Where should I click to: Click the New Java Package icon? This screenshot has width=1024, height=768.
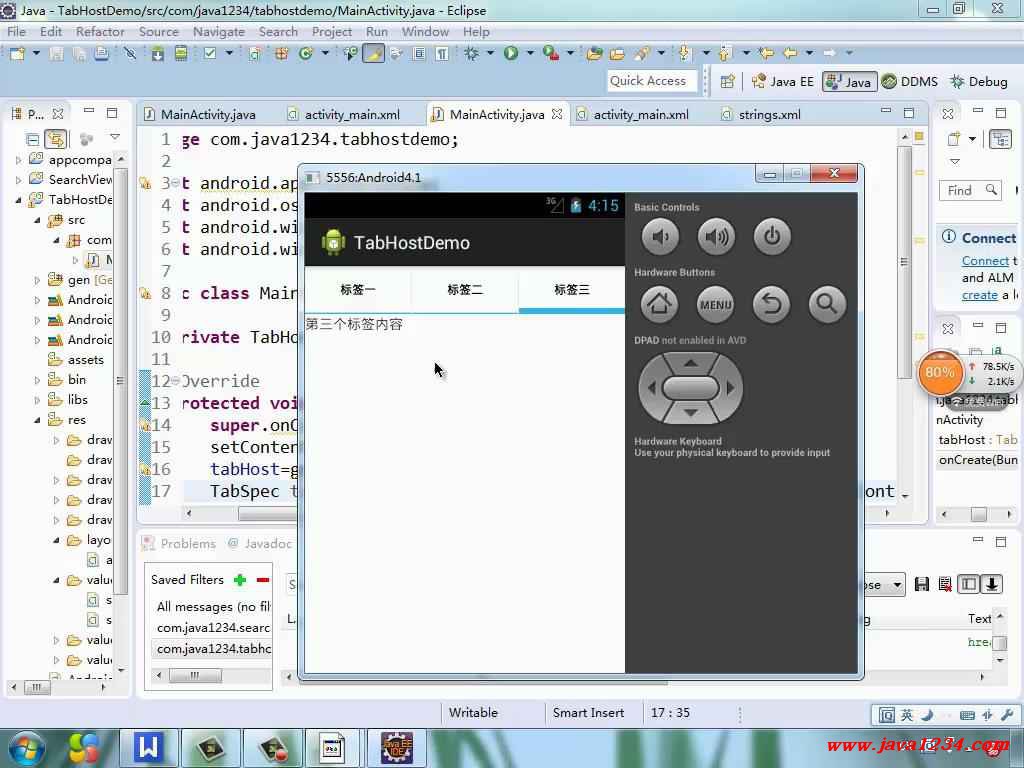pyautogui.click(x=281, y=53)
